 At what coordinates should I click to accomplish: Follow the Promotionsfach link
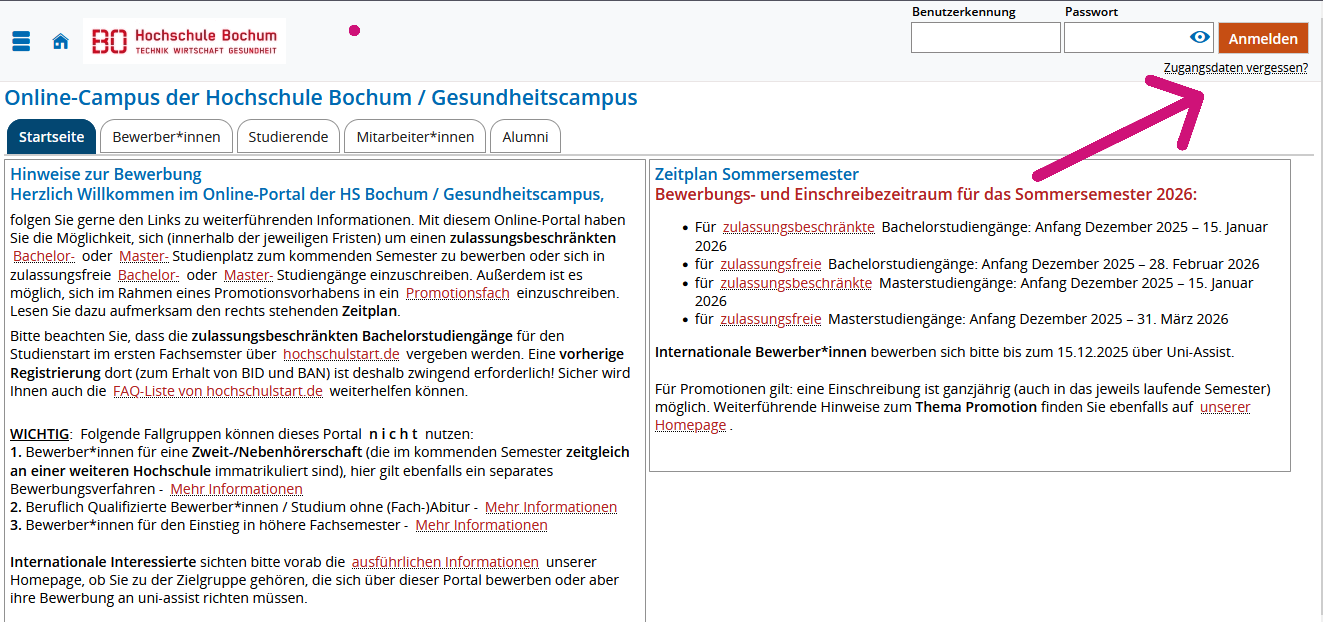(457, 293)
